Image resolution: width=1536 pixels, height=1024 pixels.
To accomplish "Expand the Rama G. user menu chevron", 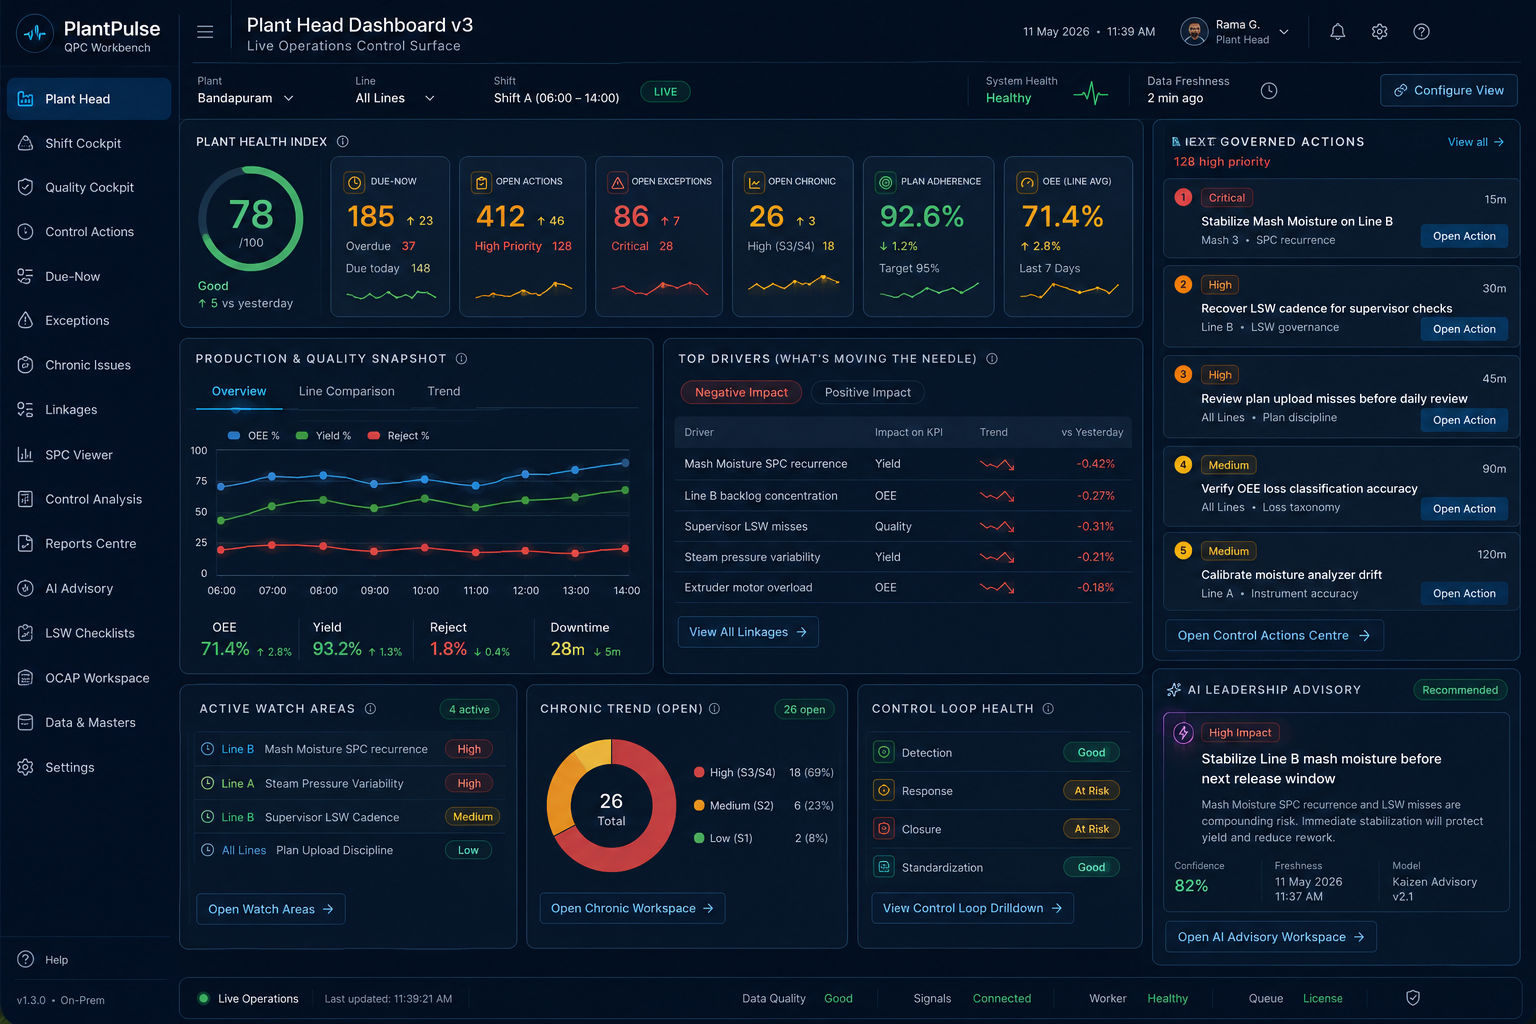I will (1284, 32).
